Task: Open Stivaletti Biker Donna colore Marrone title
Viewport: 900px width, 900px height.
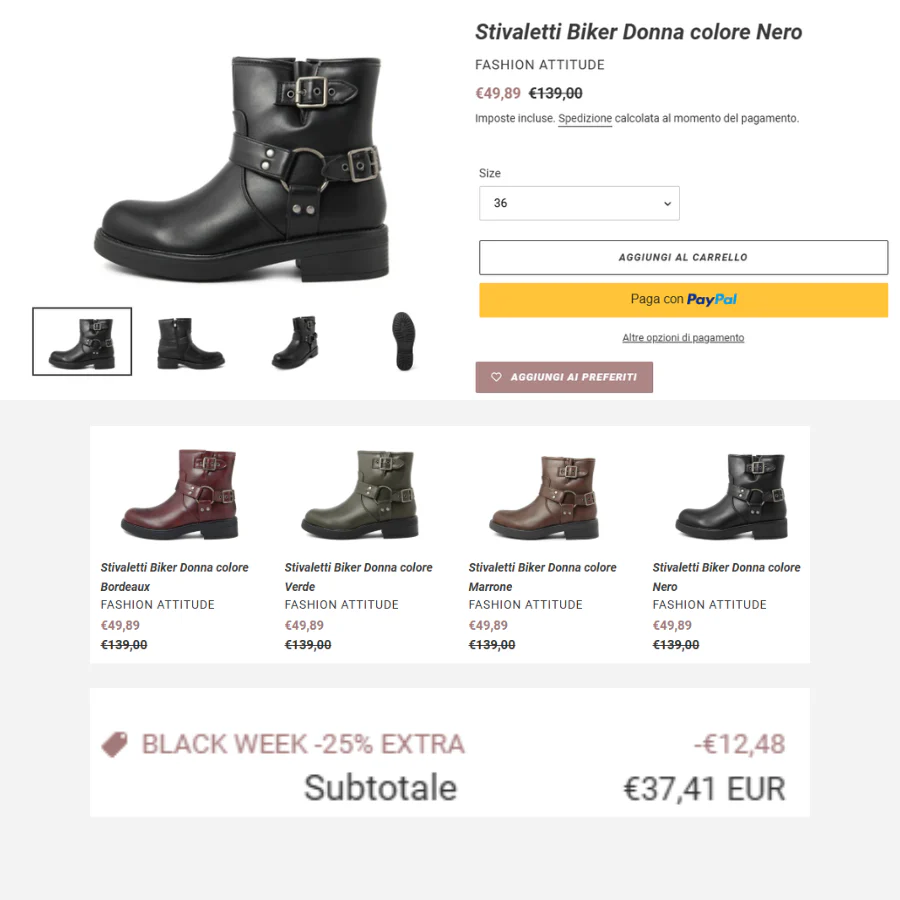Action: point(542,577)
